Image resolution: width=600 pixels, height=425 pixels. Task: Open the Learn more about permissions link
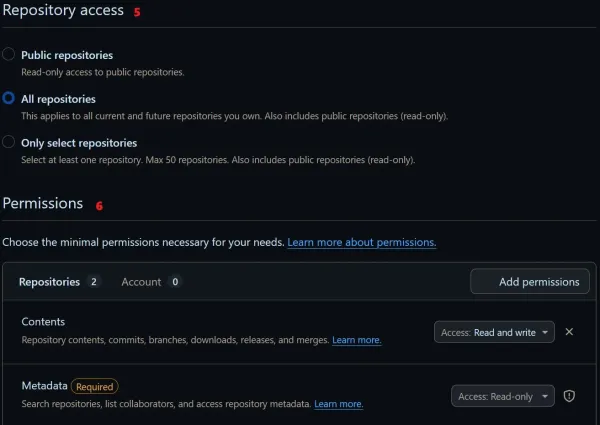click(362, 243)
